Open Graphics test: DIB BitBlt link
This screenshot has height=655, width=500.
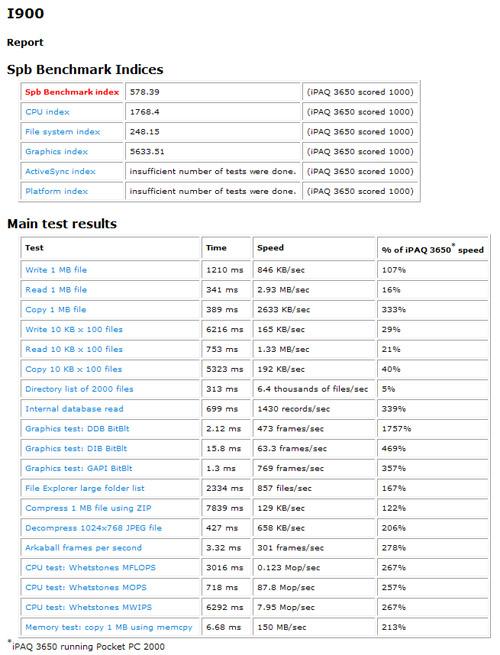76,449
